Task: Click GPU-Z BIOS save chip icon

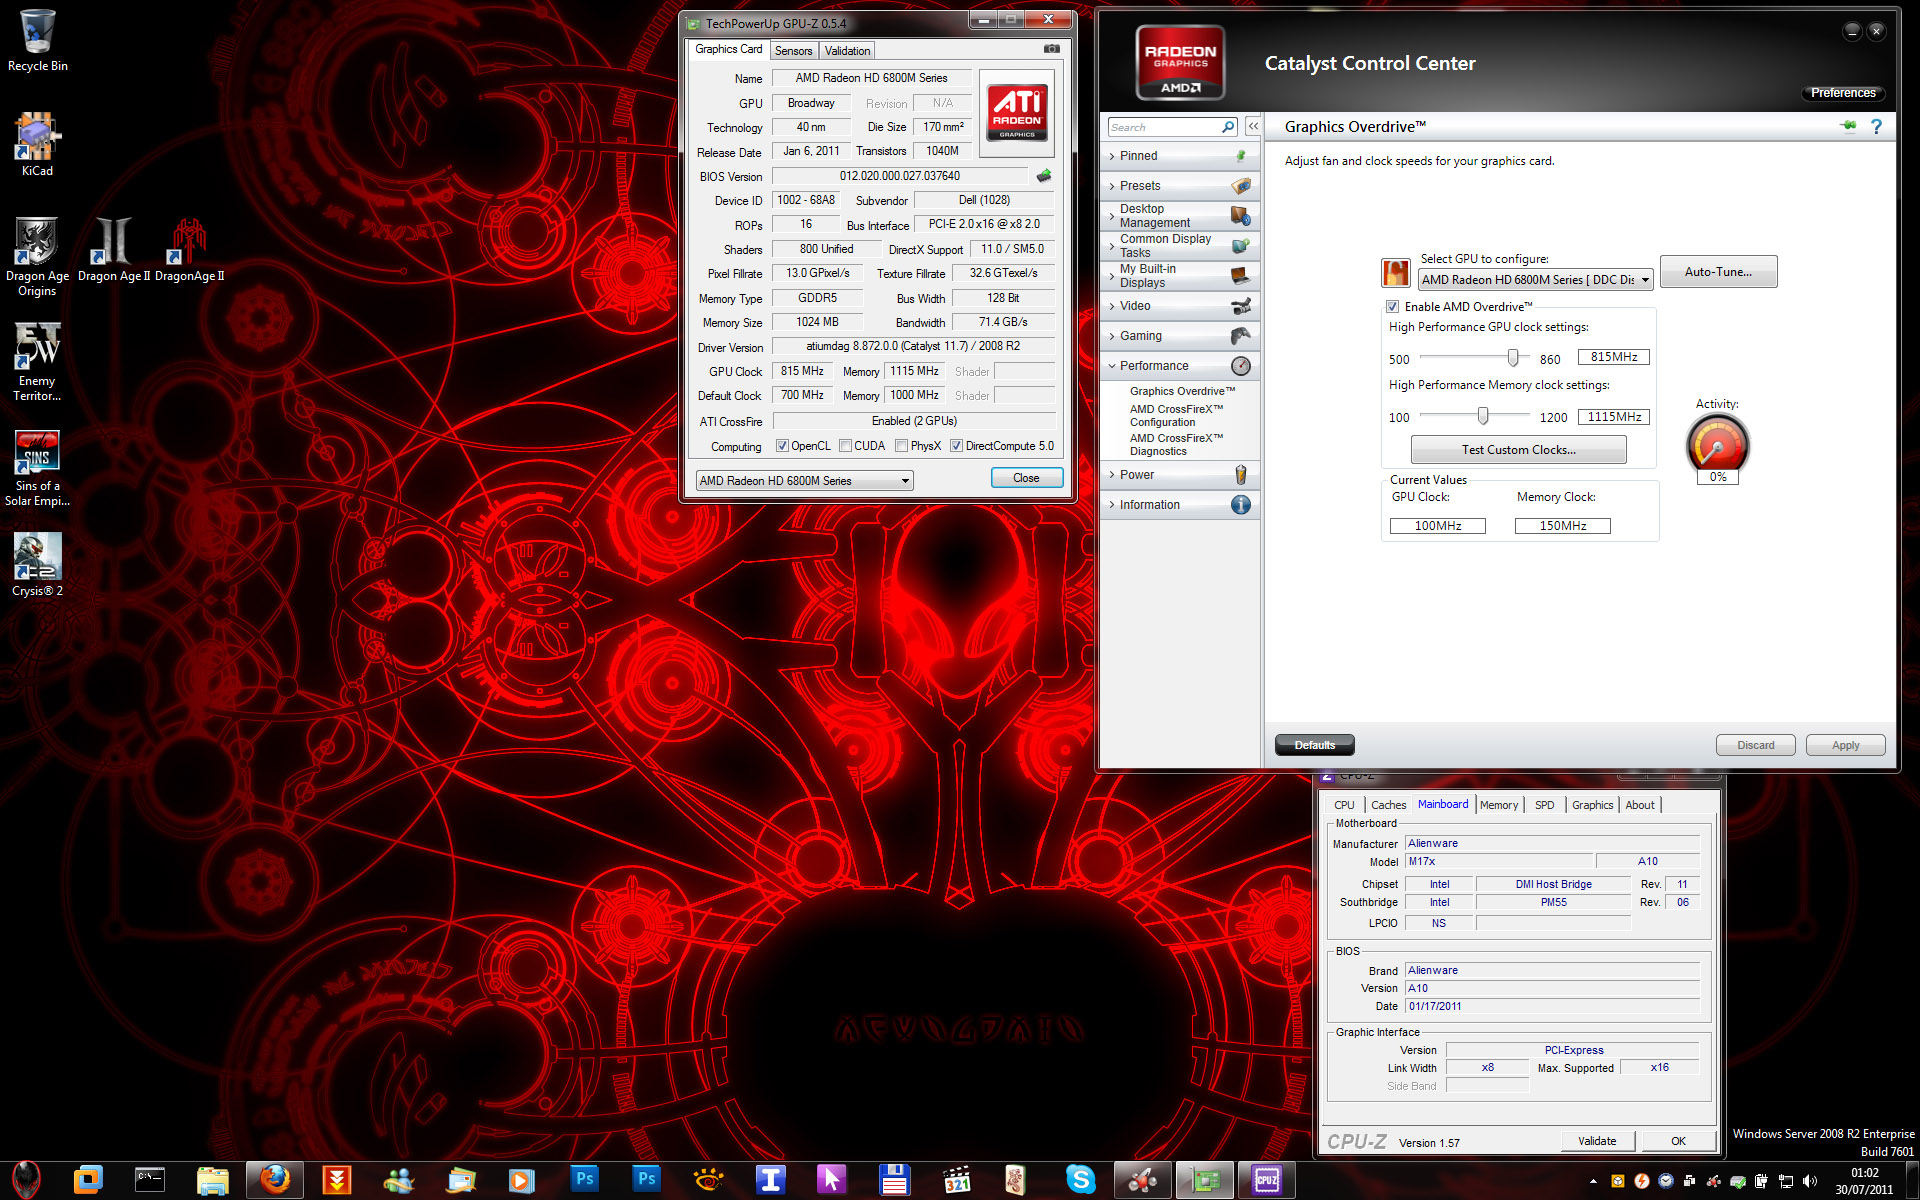Action: [1044, 176]
